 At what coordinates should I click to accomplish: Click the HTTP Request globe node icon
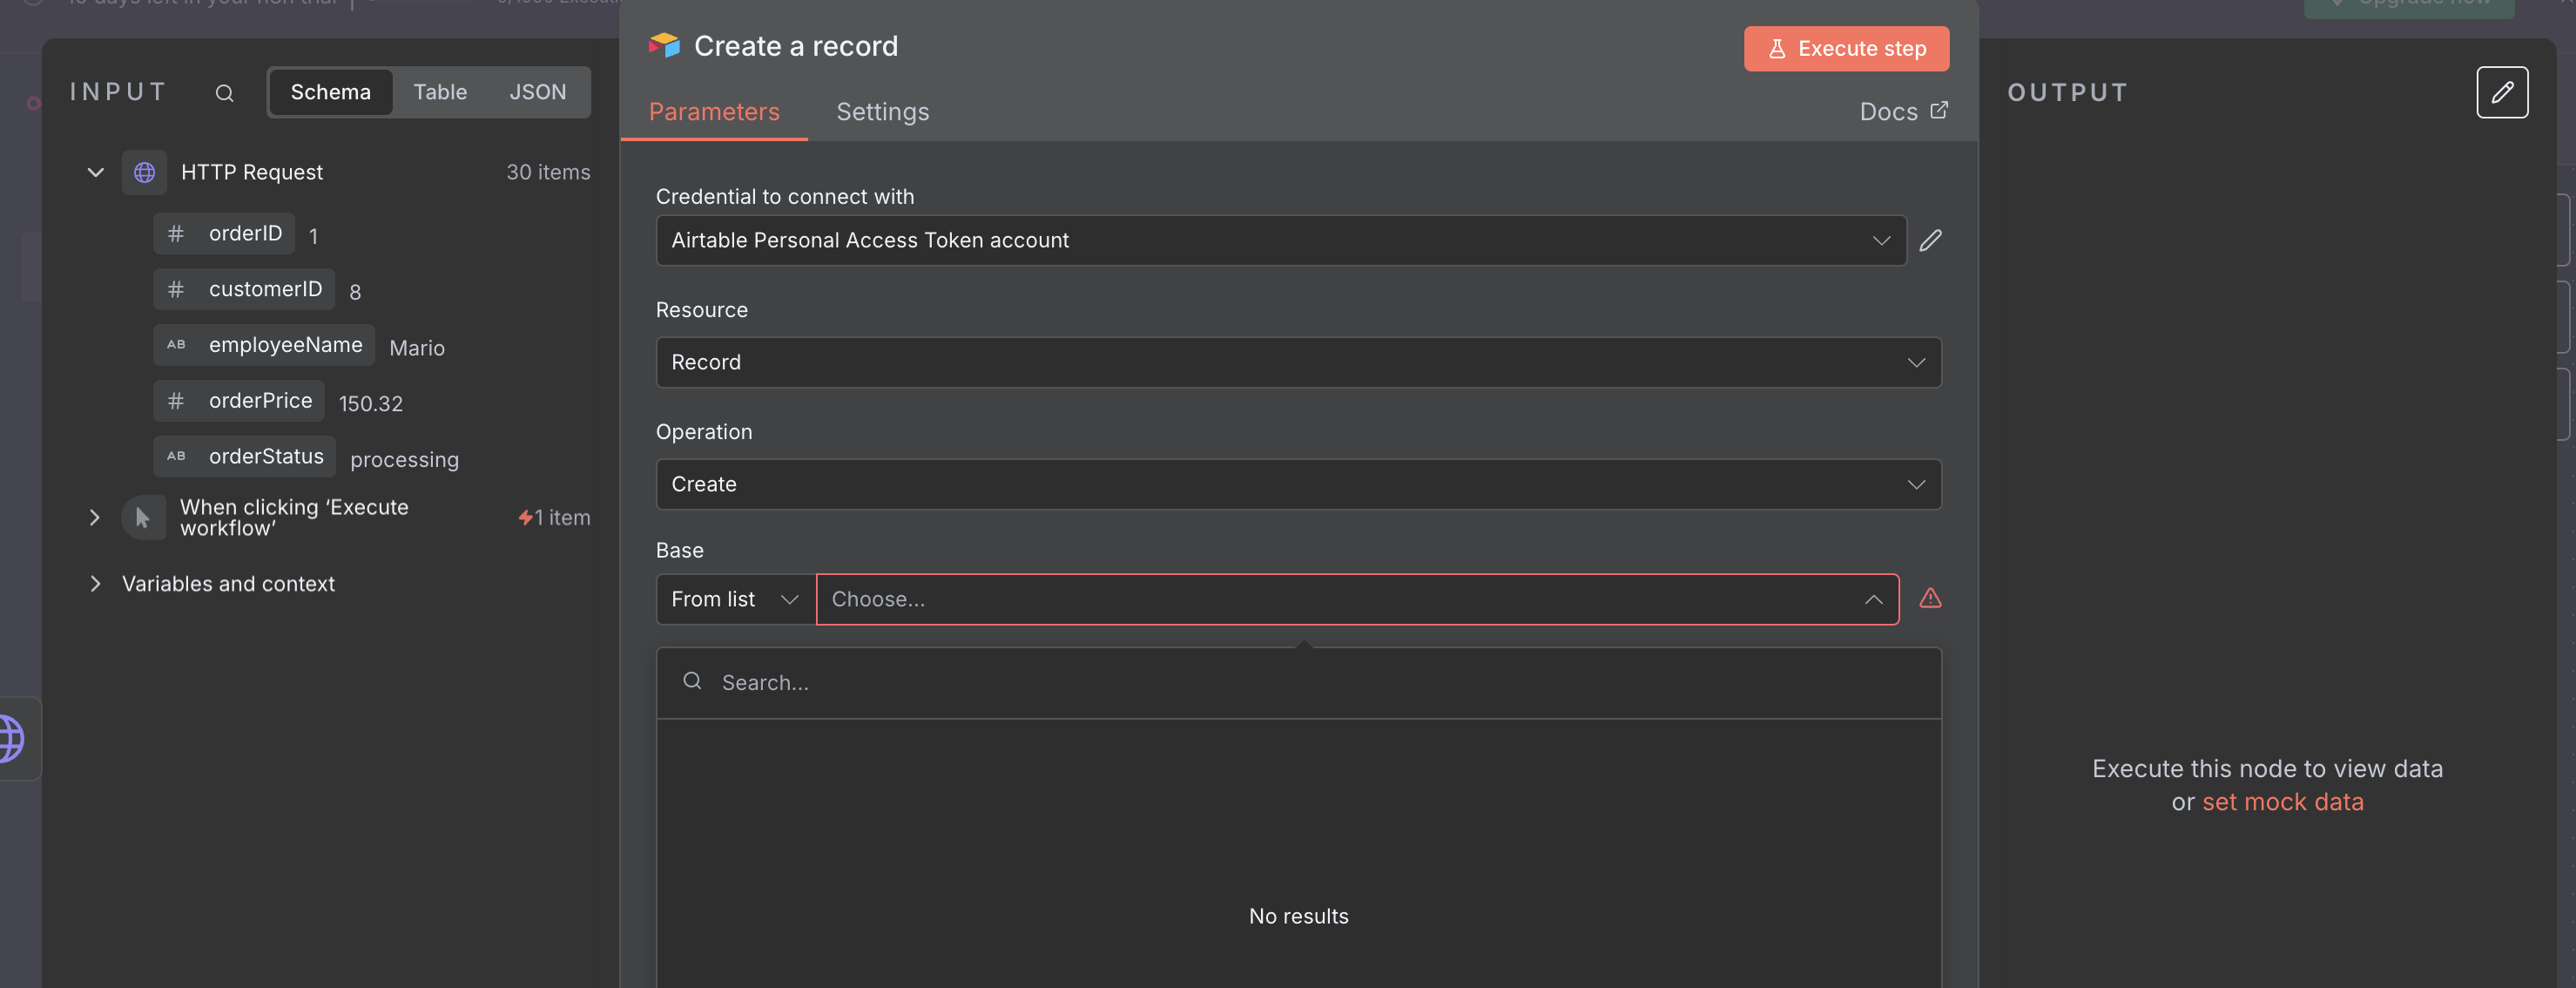[144, 172]
